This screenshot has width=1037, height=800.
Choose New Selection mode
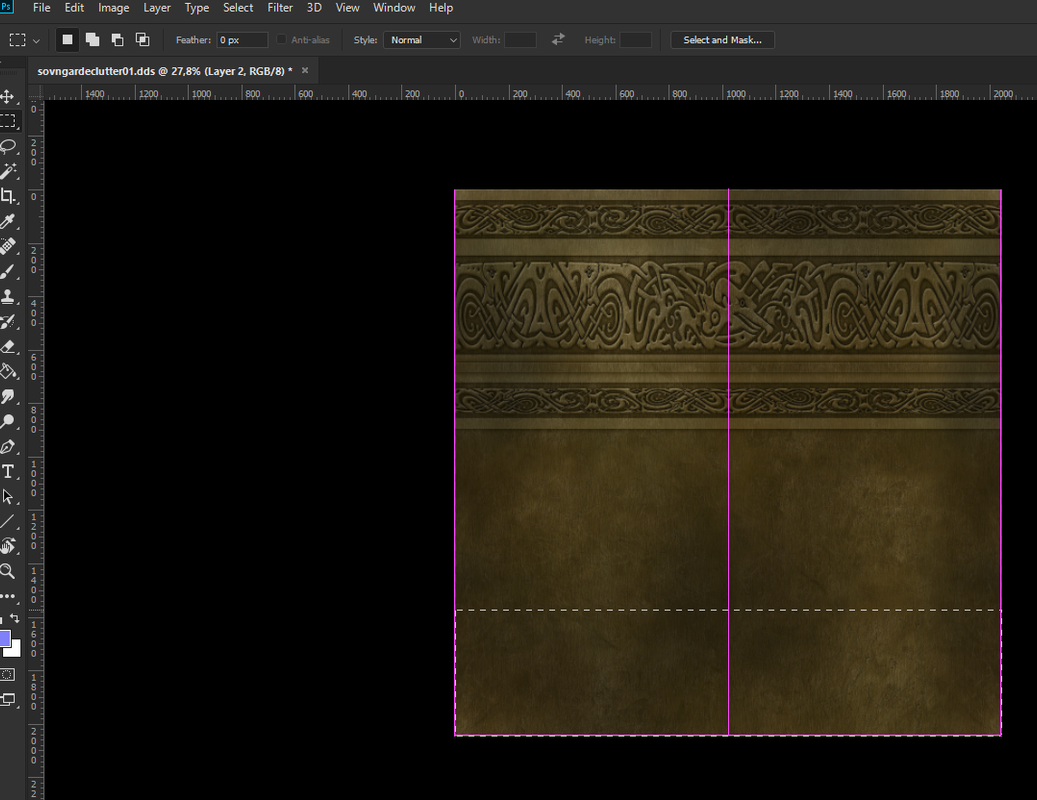tap(67, 40)
